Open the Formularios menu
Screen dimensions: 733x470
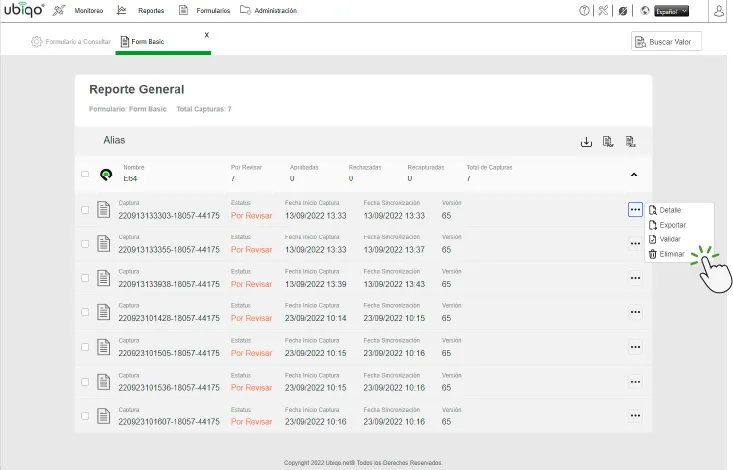(x=213, y=10)
